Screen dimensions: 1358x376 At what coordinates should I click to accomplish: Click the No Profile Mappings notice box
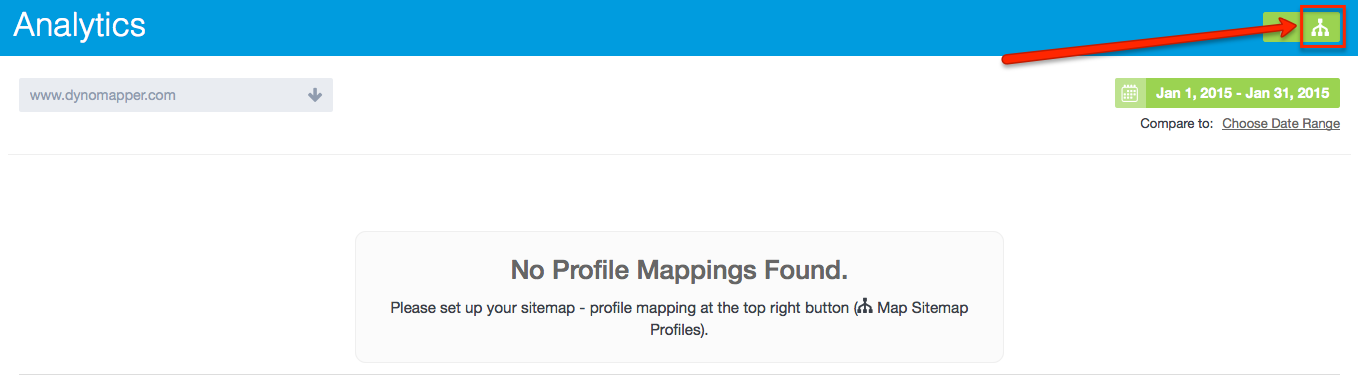coord(679,297)
